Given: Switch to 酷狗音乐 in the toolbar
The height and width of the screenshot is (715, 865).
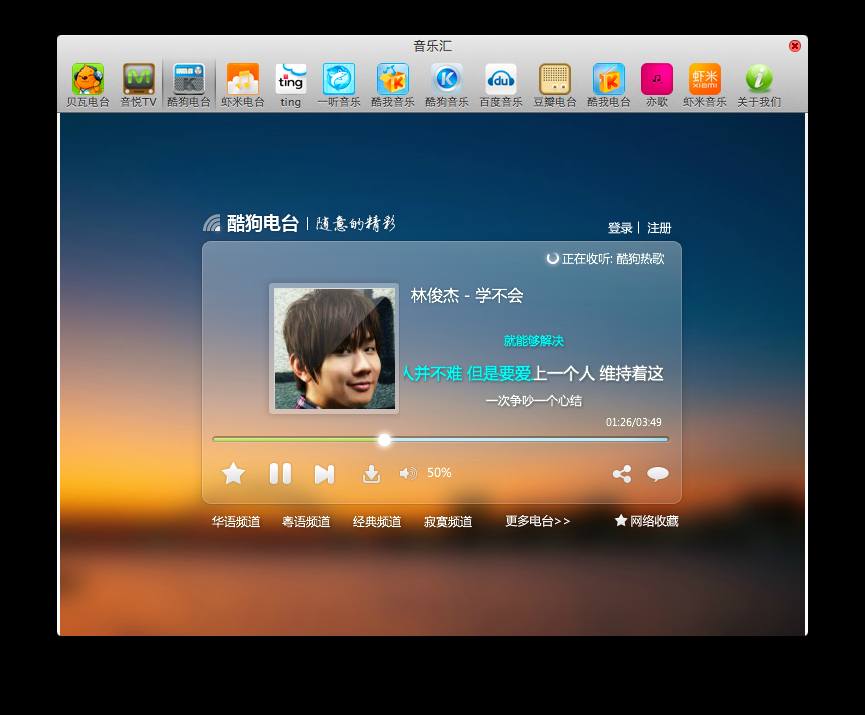Looking at the screenshot, I should point(447,86).
